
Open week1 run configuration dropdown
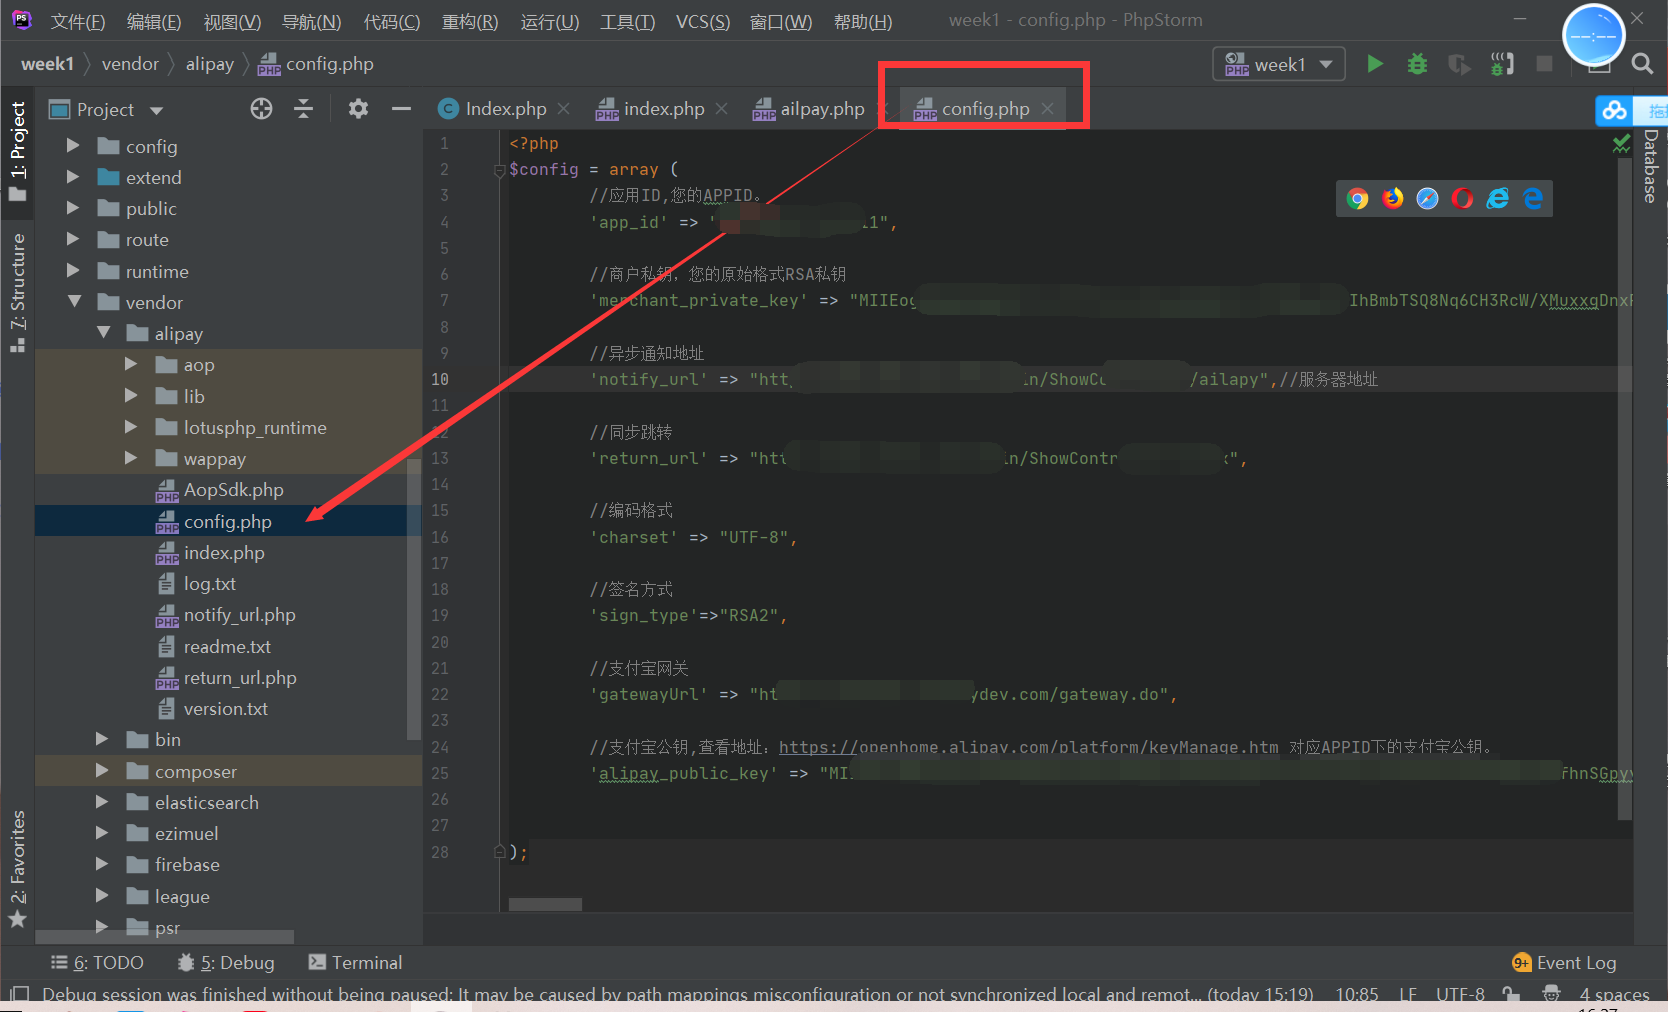[x=1278, y=64]
